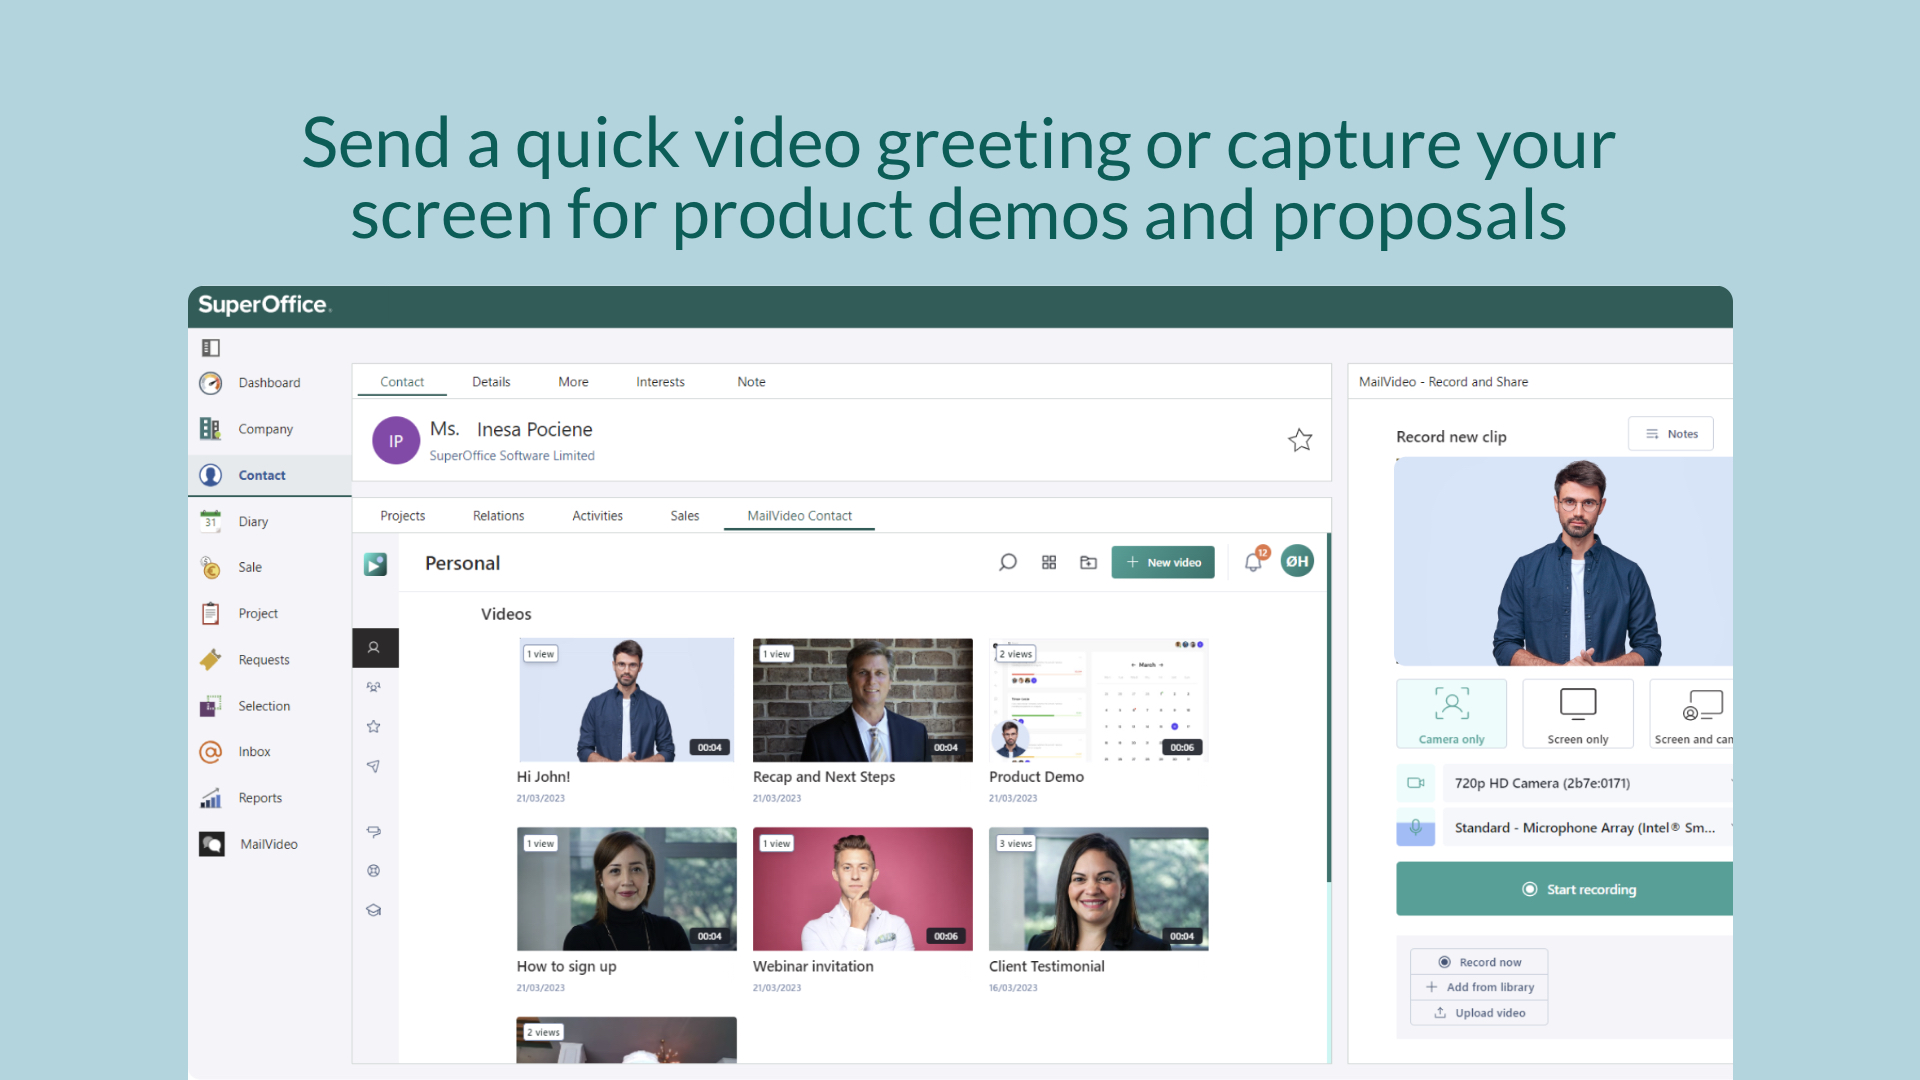The image size is (1920, 1080).
Task: Click the MailVideo play logo icon
Action: (x=375, y=564)
